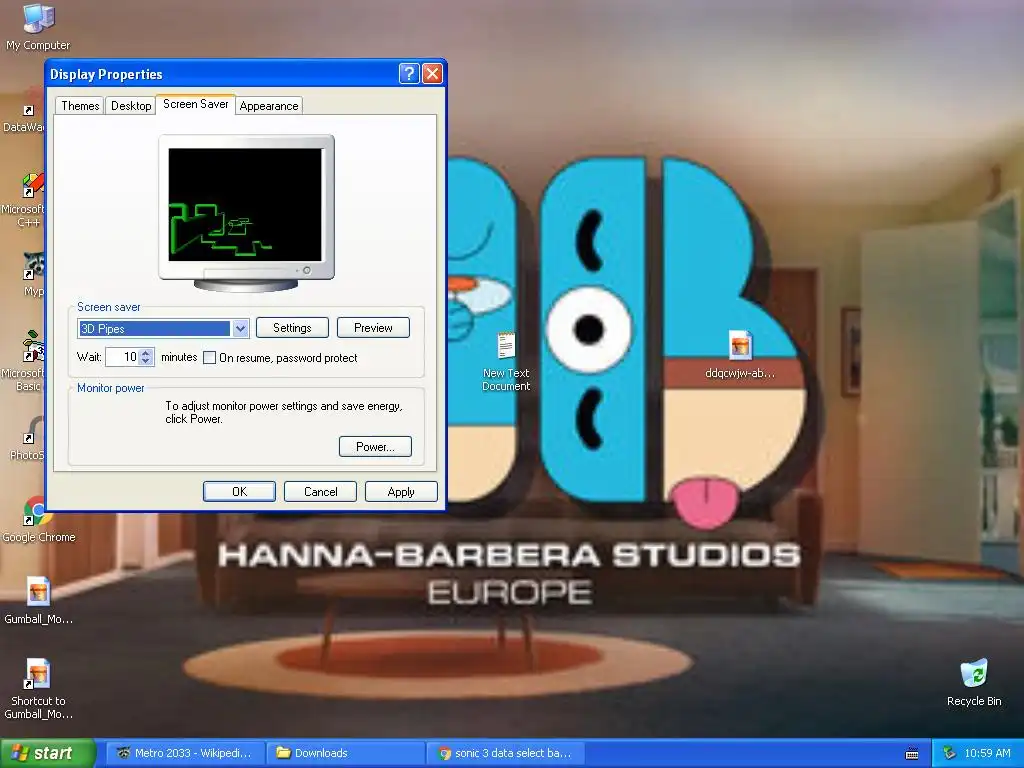Switch to the Desktop tab
This screenshot has height=768, width=1024.
(x=131, y=106)
